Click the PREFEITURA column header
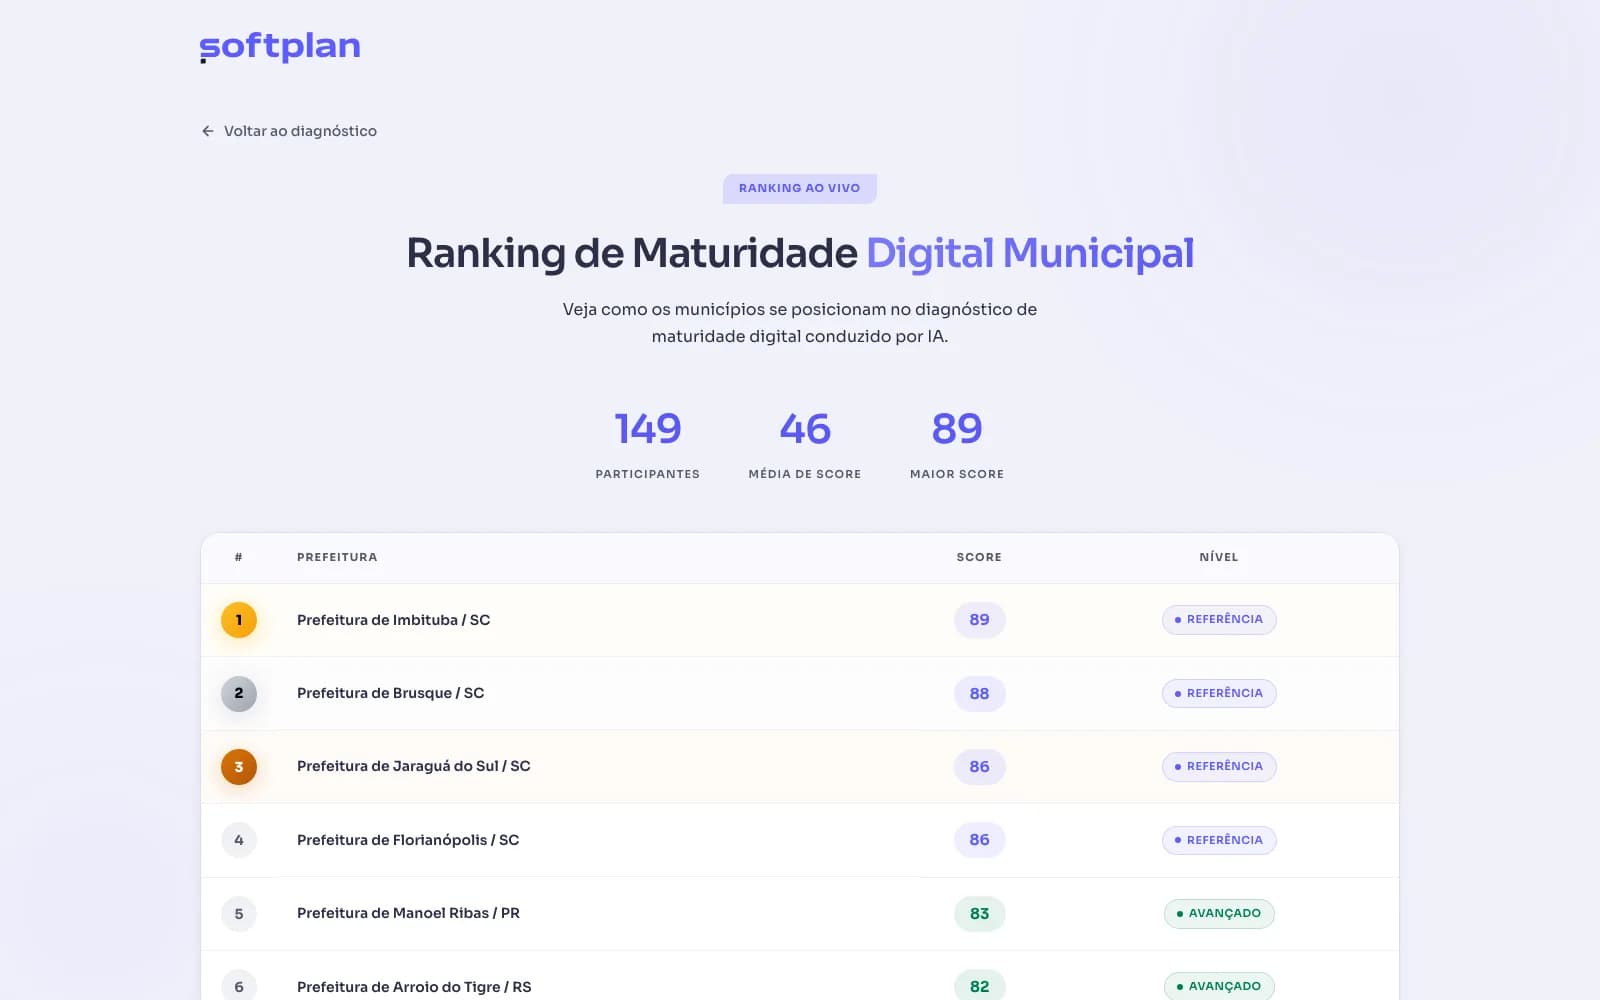 (x=337, y=557)
